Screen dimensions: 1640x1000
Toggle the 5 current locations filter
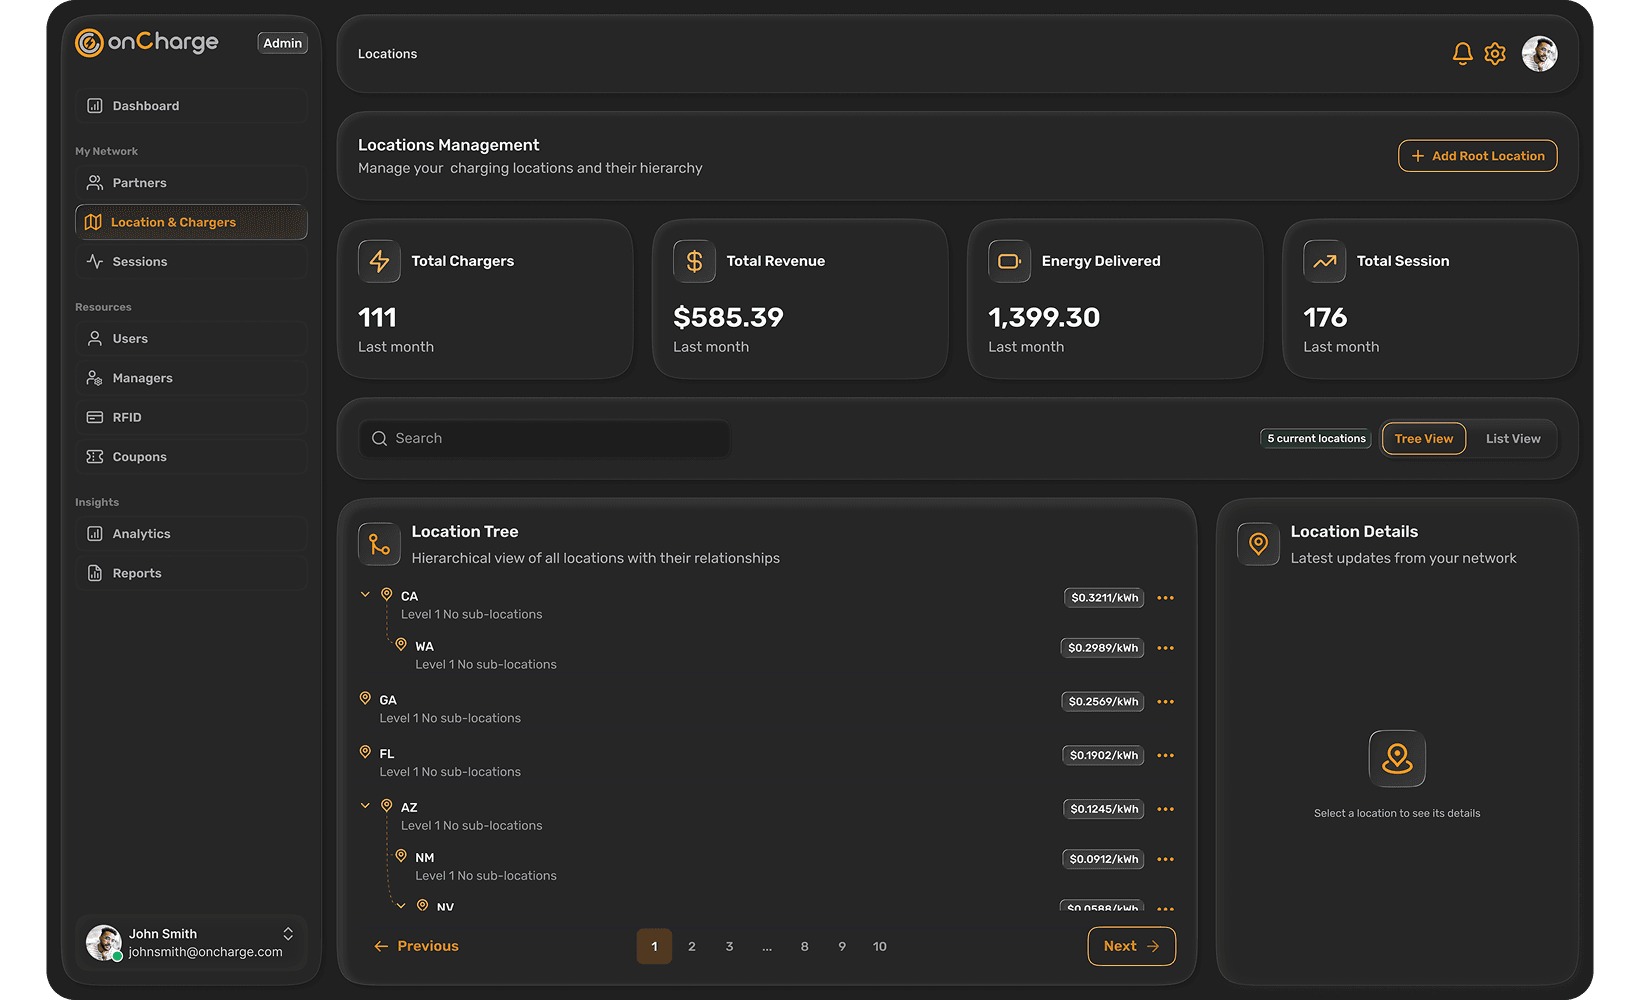pyautogui.click(x=1315, y=438)
